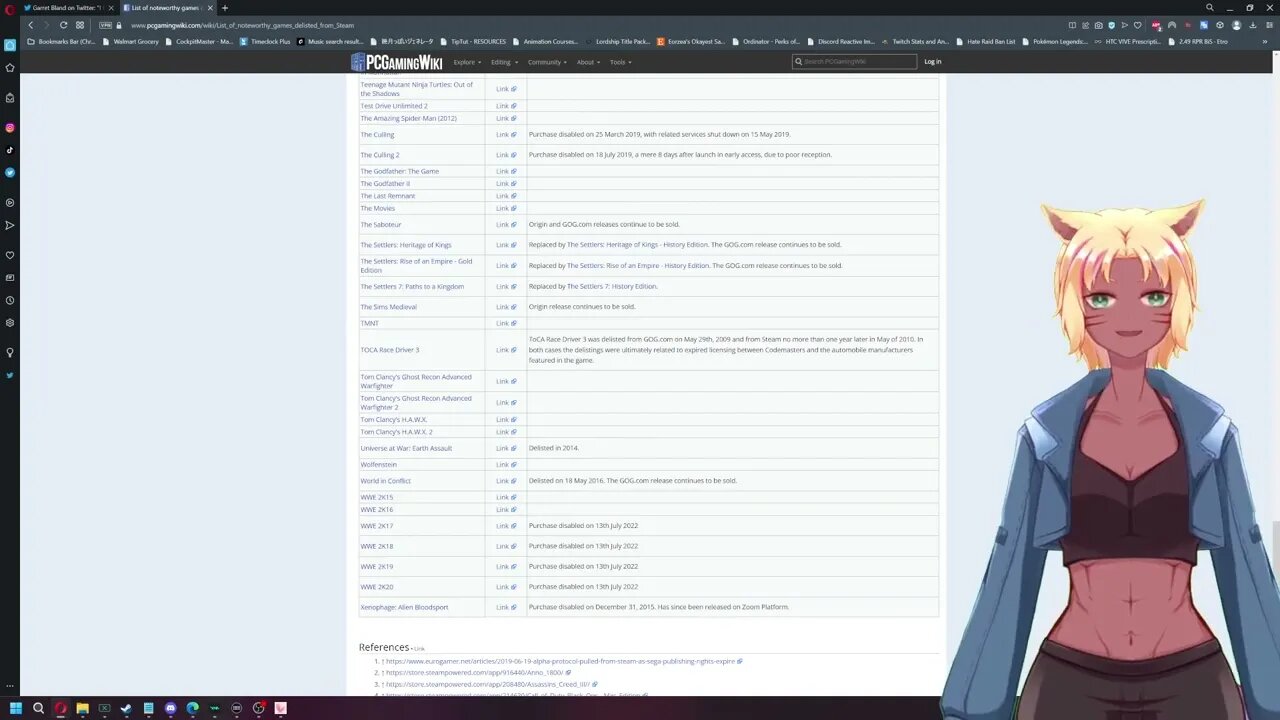Open File Explorer from the taskbar

82,708
